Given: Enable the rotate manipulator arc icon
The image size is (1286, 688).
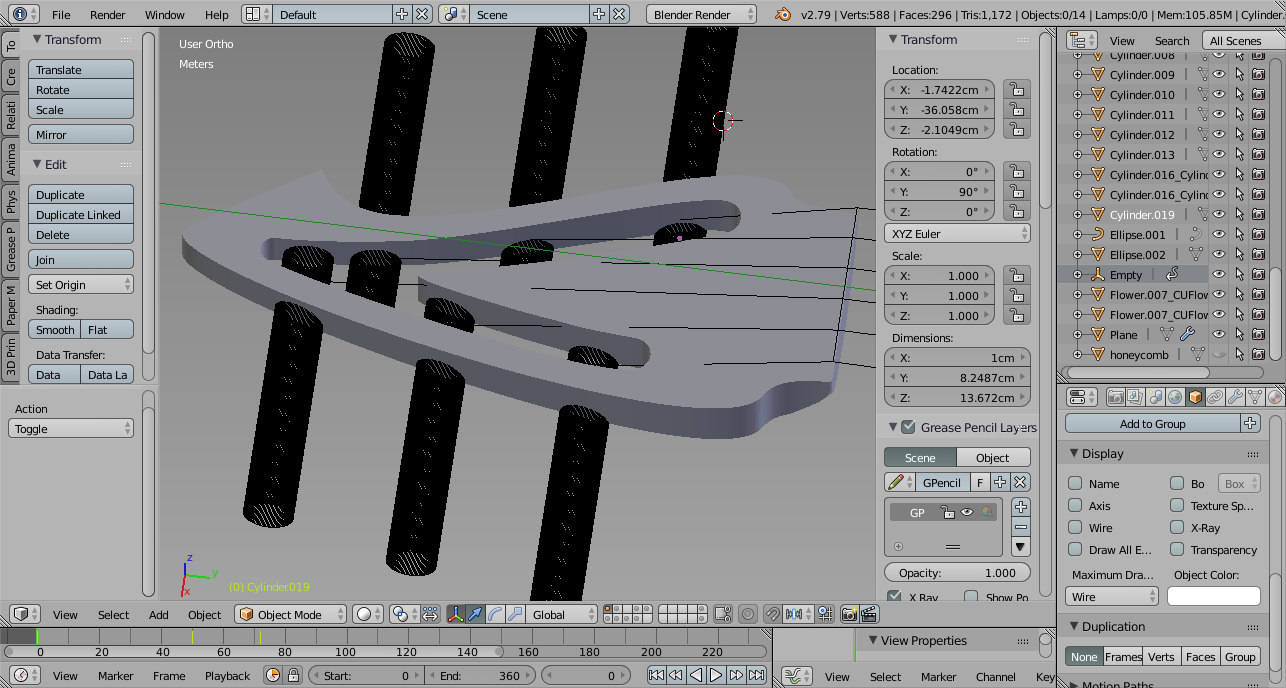Looking at the screenshot, I should pyautogui.click(x=495, y=614).
